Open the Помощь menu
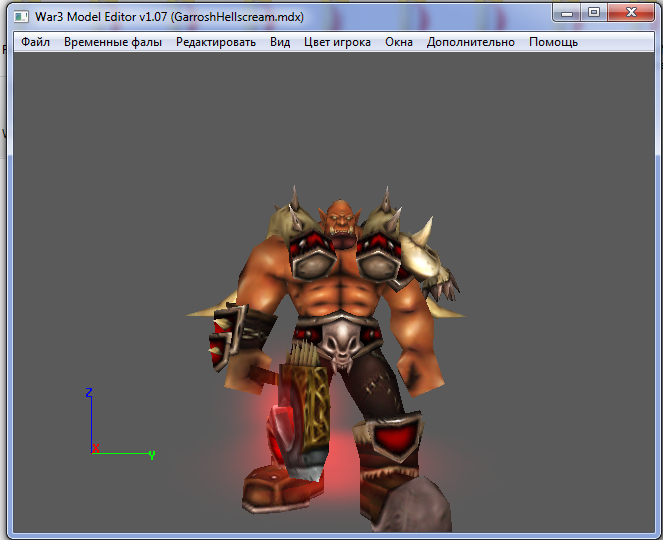This screenshot has width=663, height=540. (553, 42)
